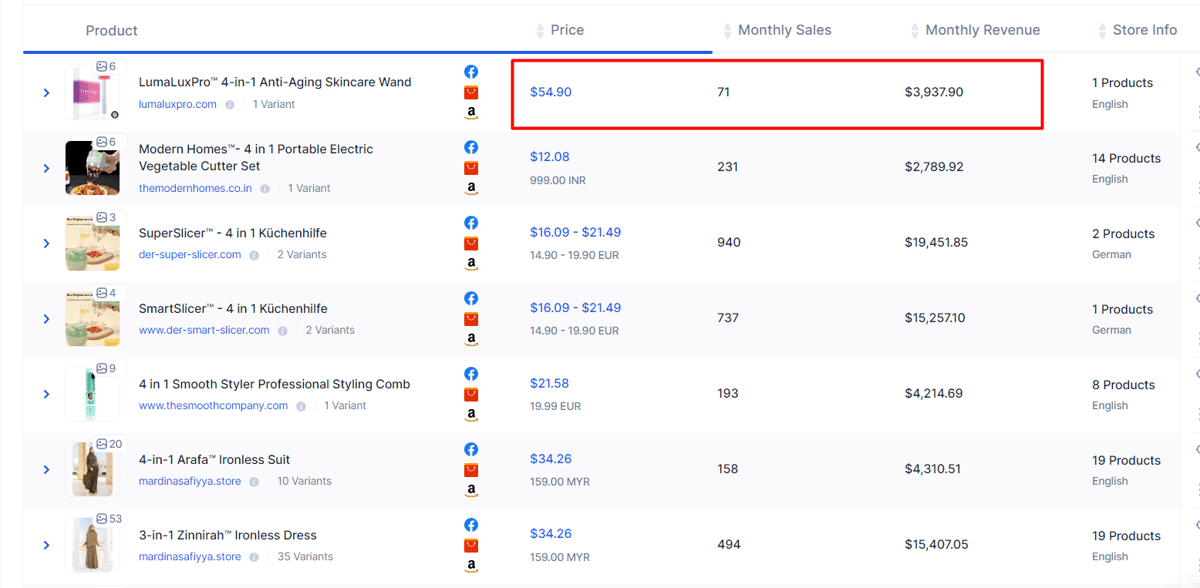Visit themodernhomes.co.in store link
The width and height of the screenshot is (1200, 588).
coord(195,188)
